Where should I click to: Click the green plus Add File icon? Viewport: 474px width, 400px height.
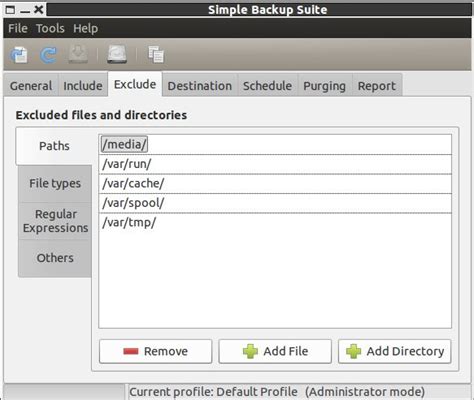[x=250, y=351]
